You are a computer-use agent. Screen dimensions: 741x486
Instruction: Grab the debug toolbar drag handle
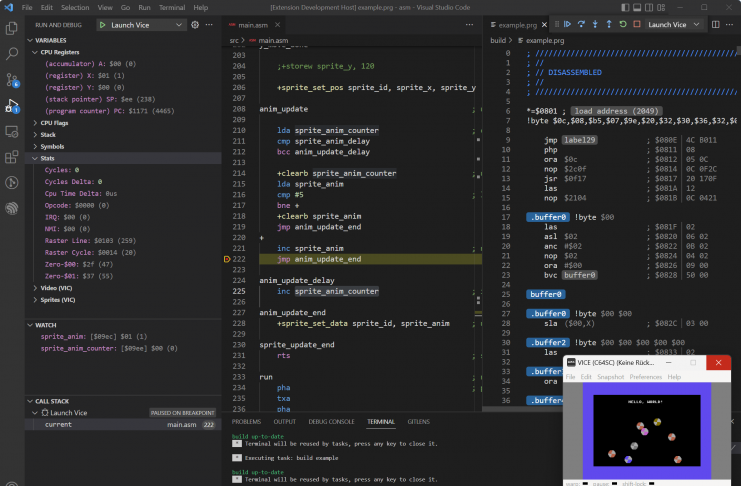557,24
